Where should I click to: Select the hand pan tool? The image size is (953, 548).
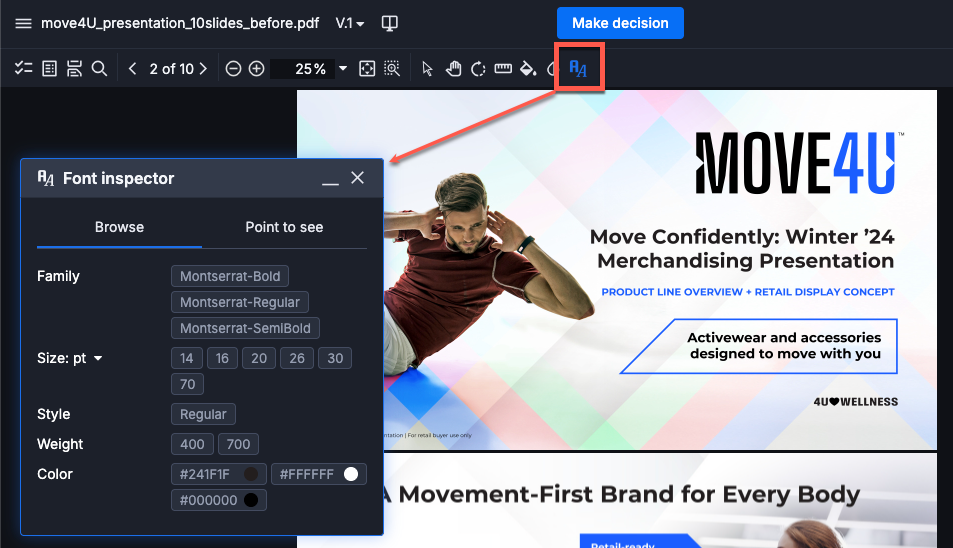click(x=453, y=69)
